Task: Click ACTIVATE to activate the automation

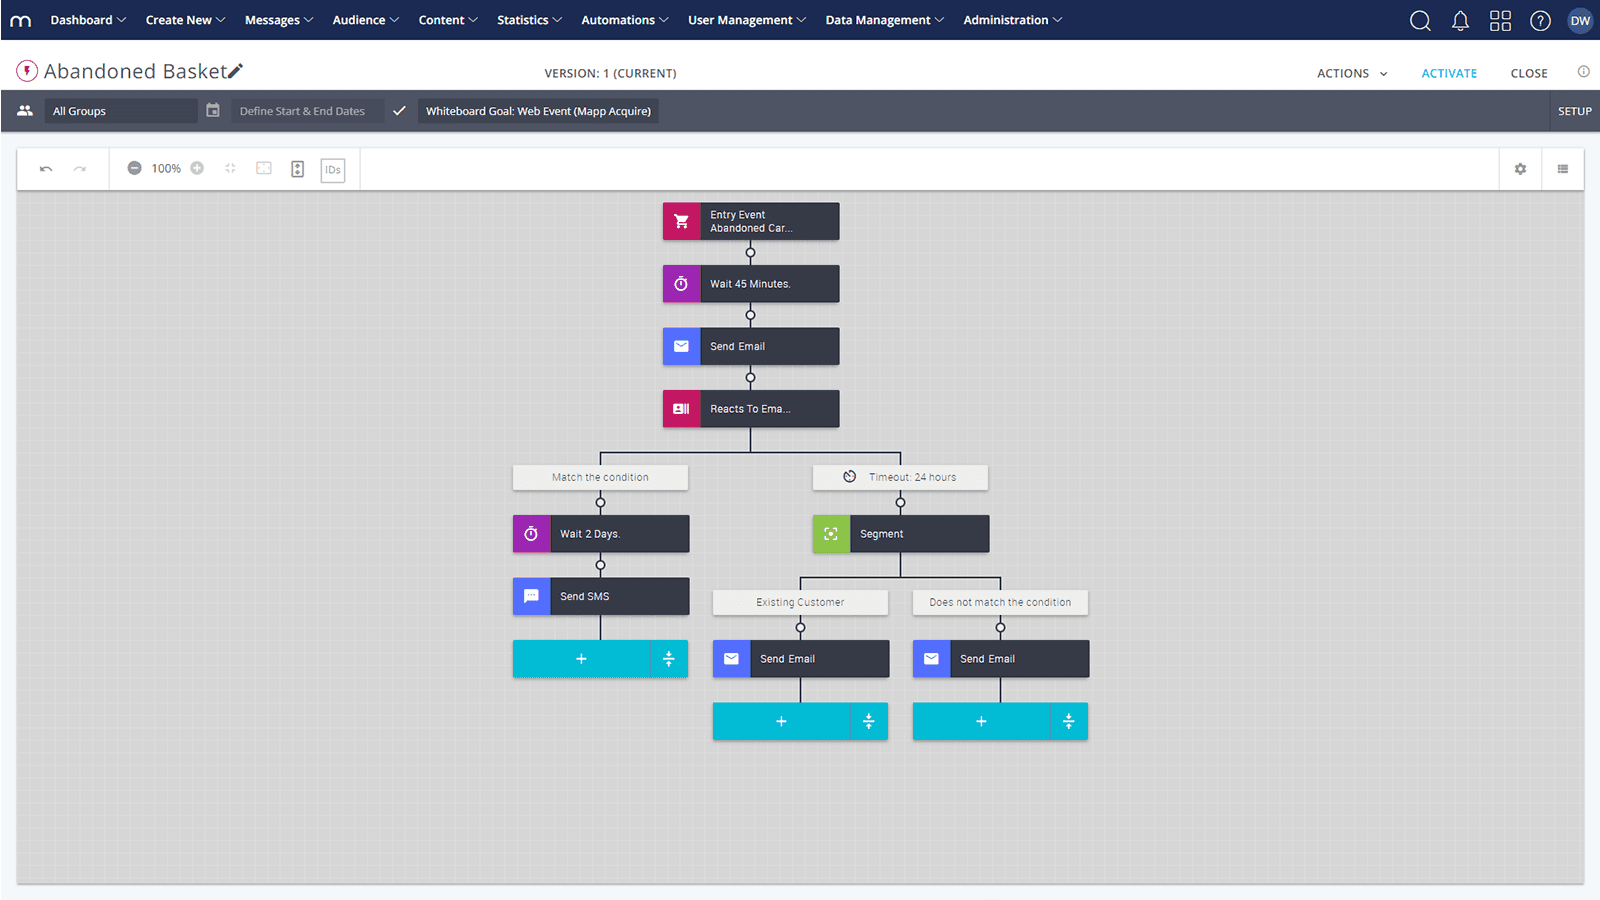Action: [x=1449, y=72]
